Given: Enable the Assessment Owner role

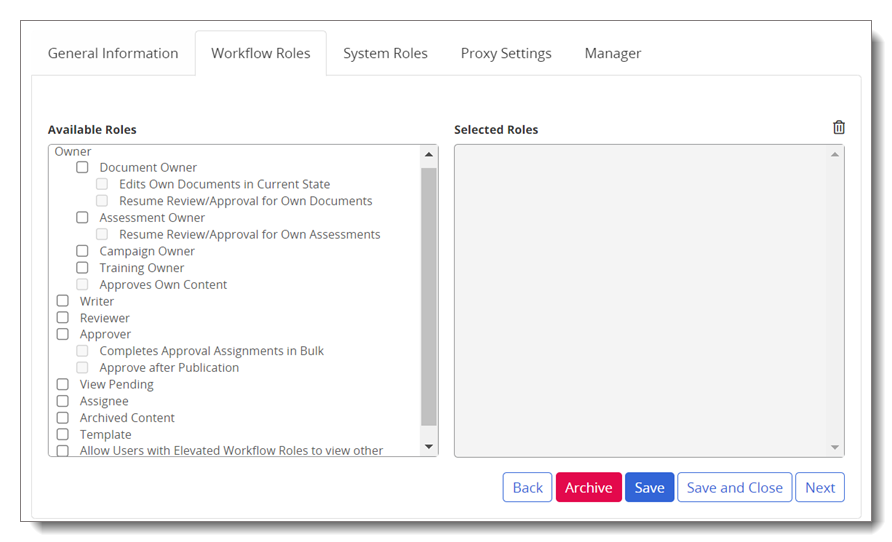Looking at the screenshot, I should (82, 217).
